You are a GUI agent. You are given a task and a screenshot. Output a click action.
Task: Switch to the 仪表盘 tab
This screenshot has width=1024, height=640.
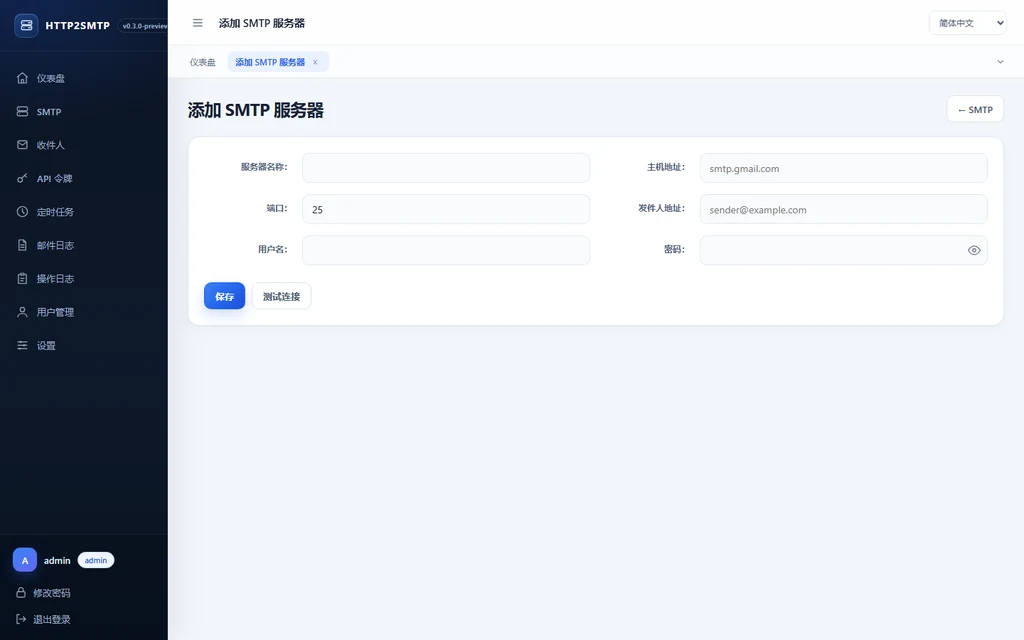202,62
